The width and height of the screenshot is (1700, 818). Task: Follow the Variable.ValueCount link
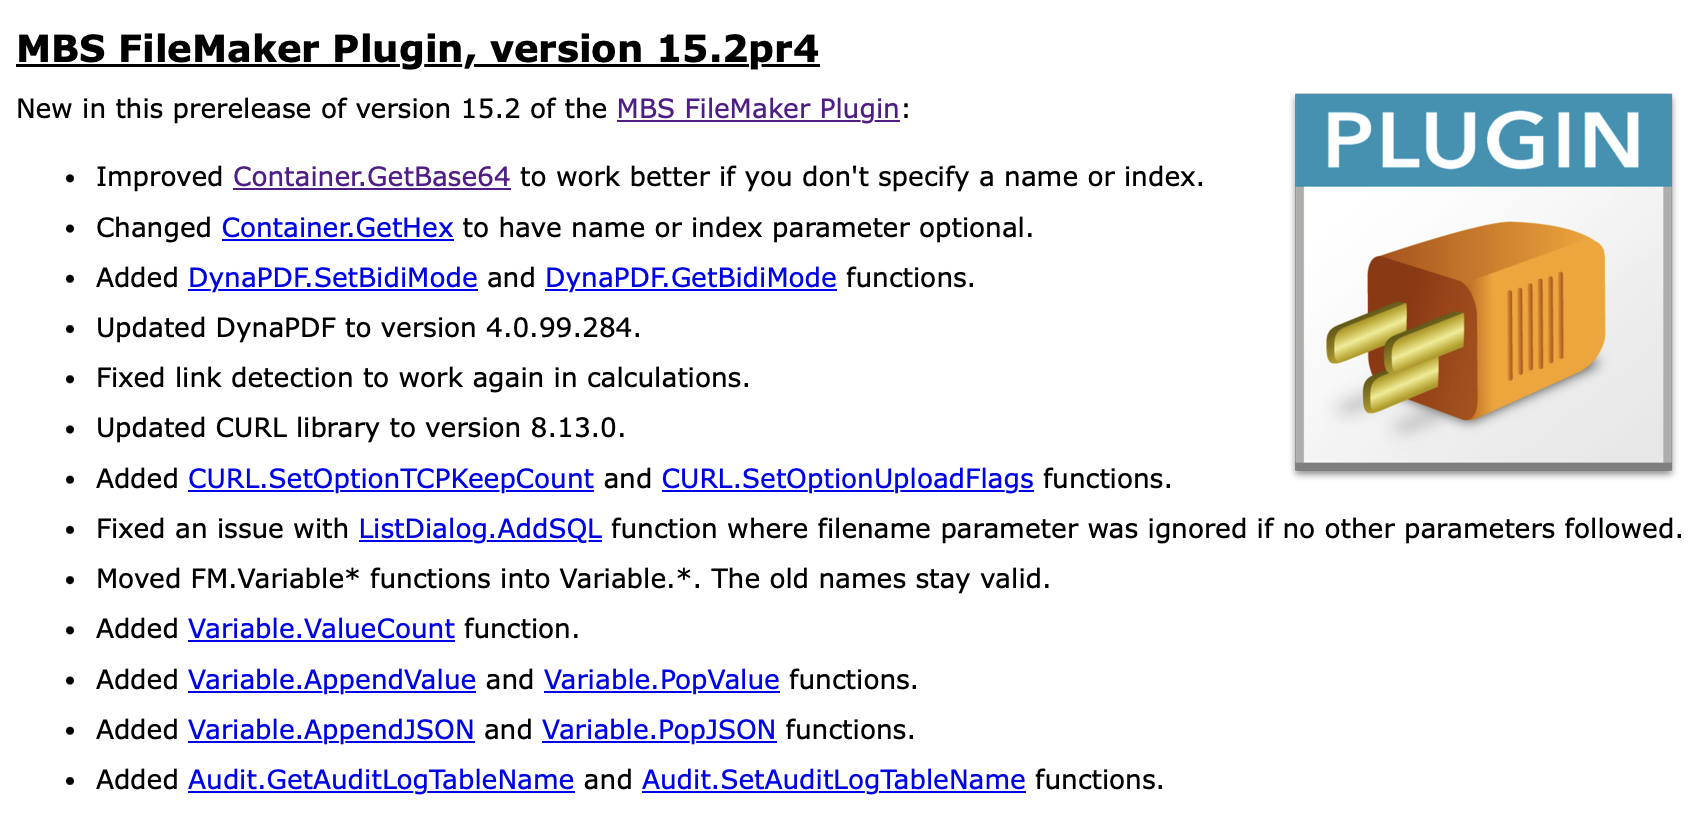322,629
